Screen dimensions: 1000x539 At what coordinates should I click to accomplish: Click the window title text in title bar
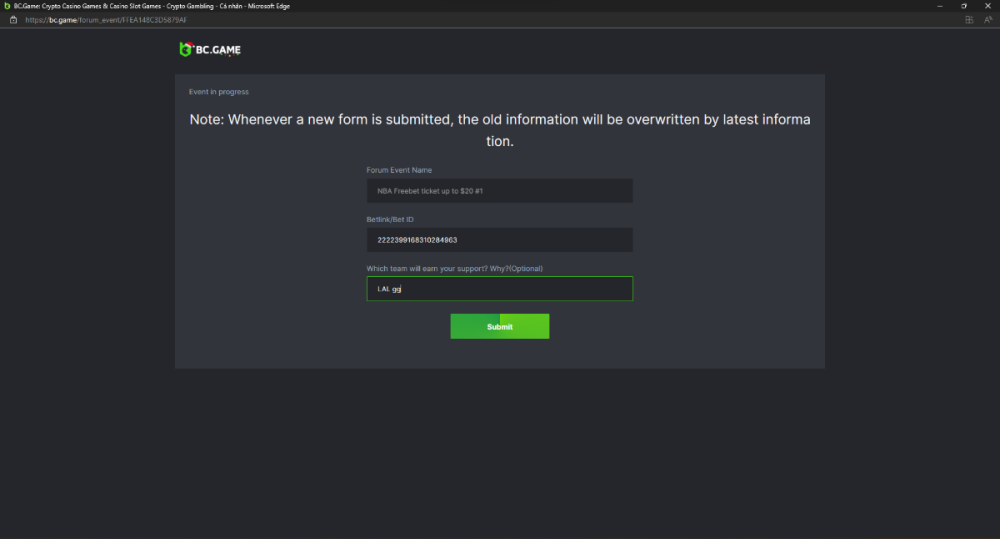(x=140, y=6)
